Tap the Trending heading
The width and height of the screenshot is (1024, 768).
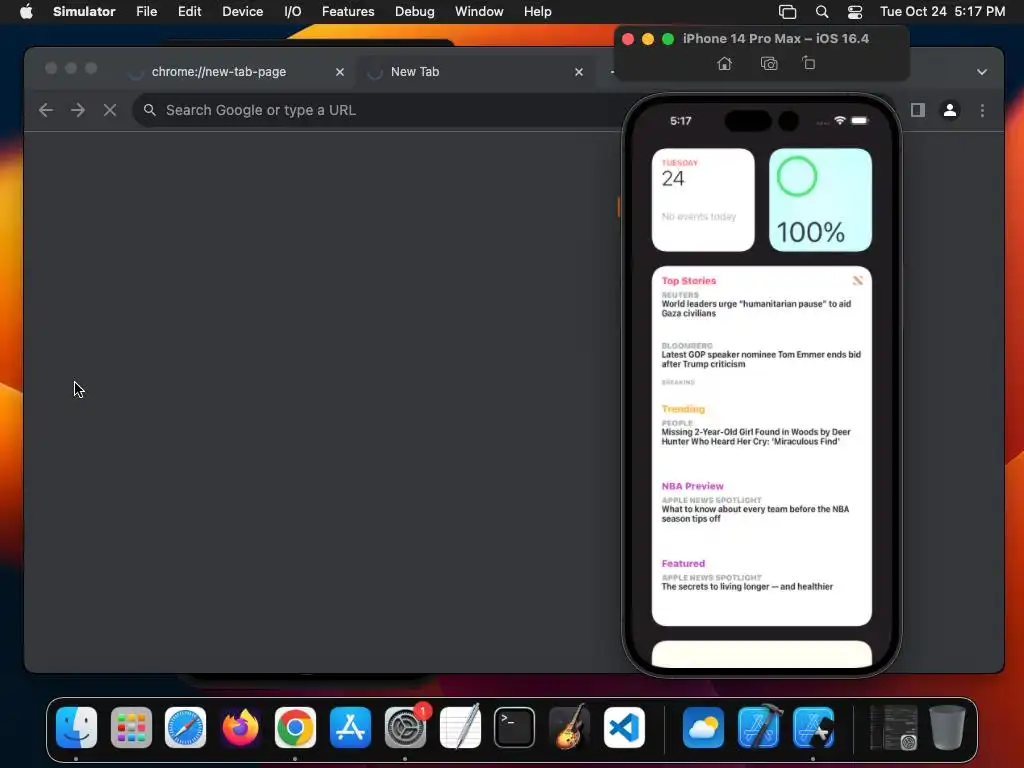[x=683, y=409]
